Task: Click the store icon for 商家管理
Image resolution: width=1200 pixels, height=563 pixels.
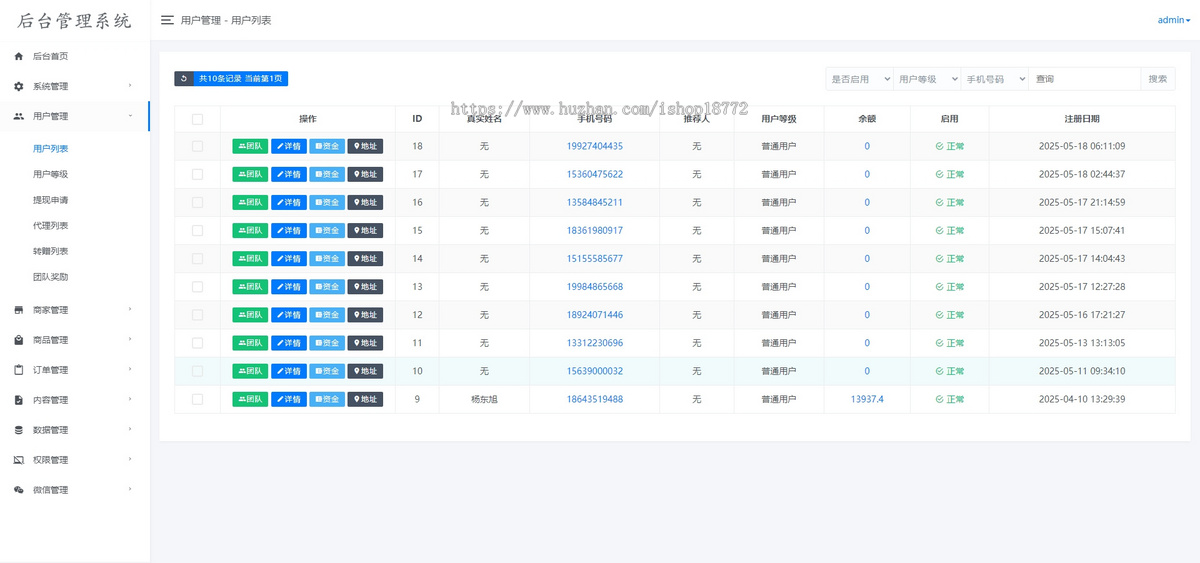Action: pos(18,310)
